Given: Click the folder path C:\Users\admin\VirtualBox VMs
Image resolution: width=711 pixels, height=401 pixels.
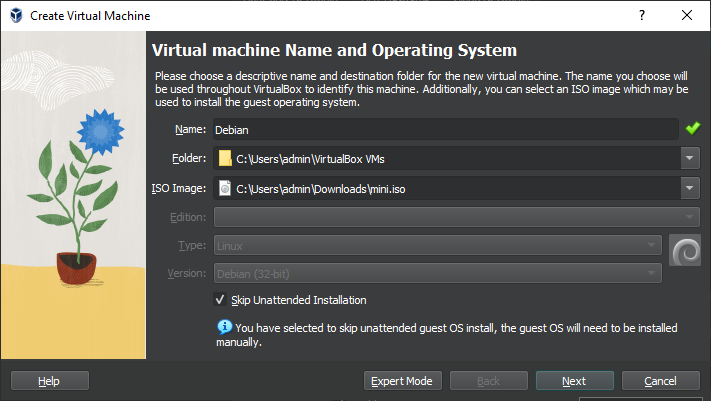Looking at the screenshot, I should coord(310,159).
